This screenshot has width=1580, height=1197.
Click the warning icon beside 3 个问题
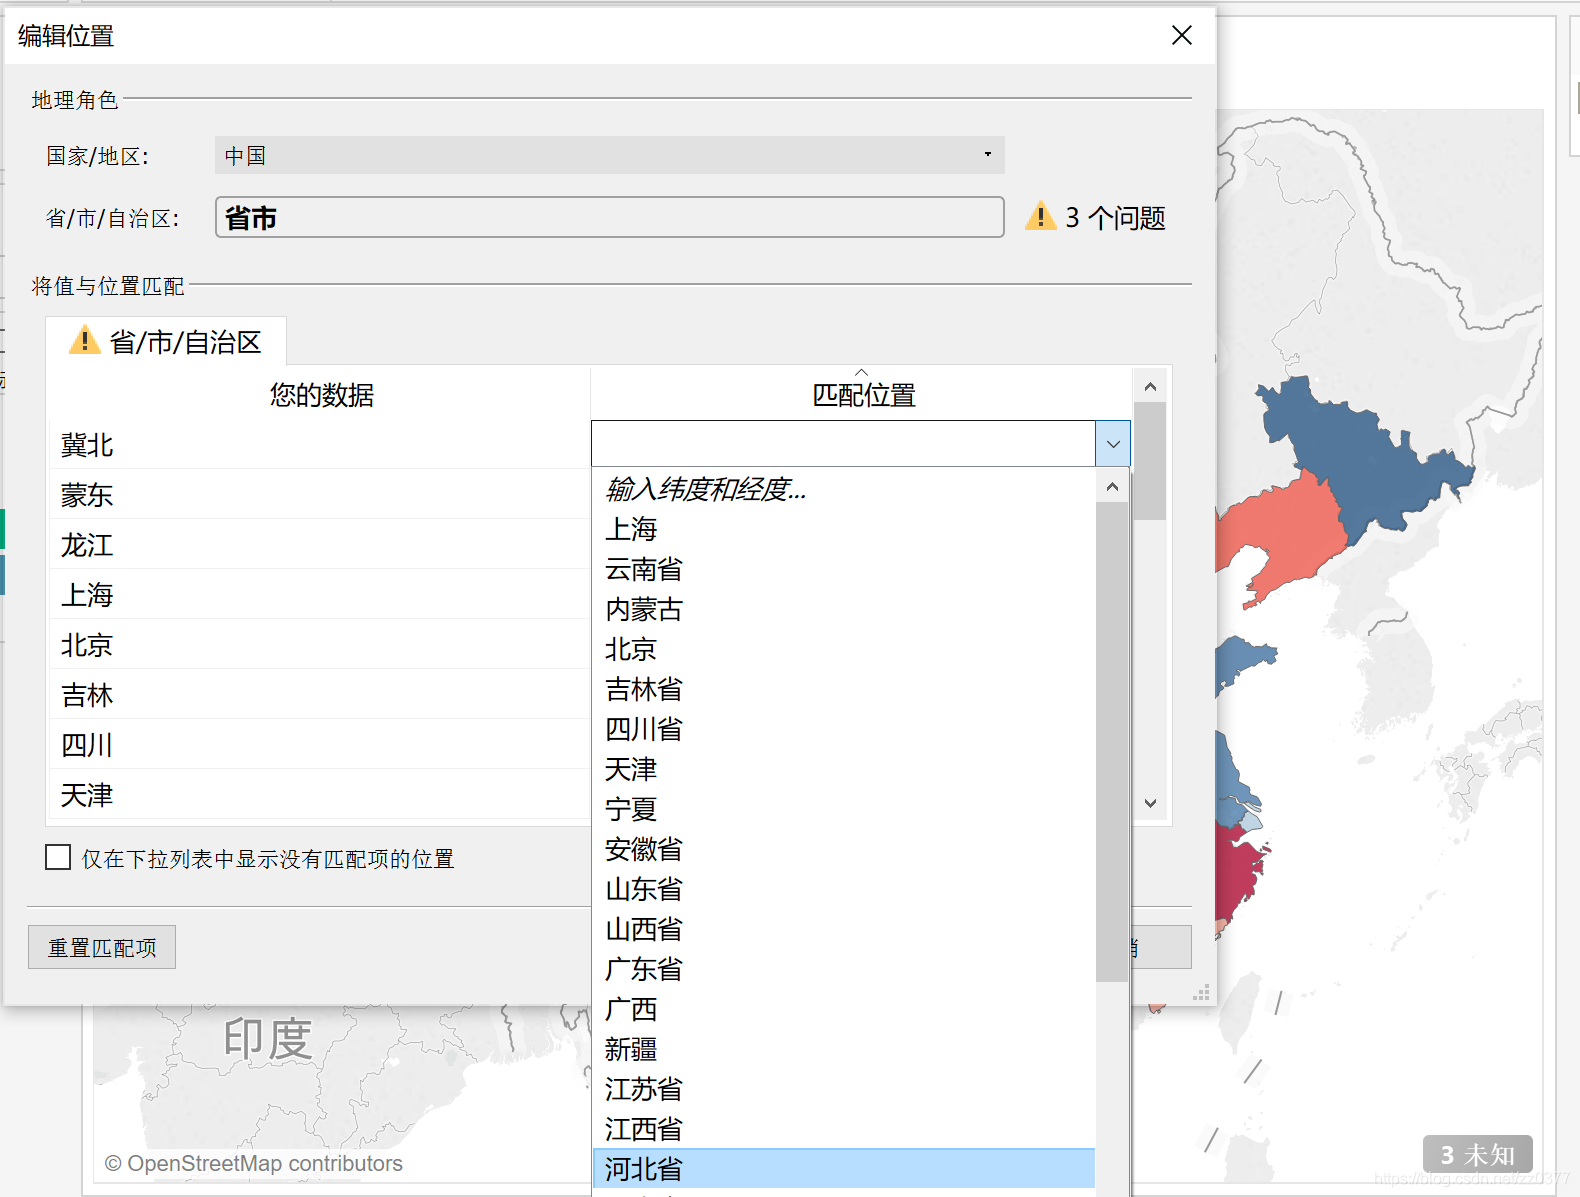pos(1040,216)
